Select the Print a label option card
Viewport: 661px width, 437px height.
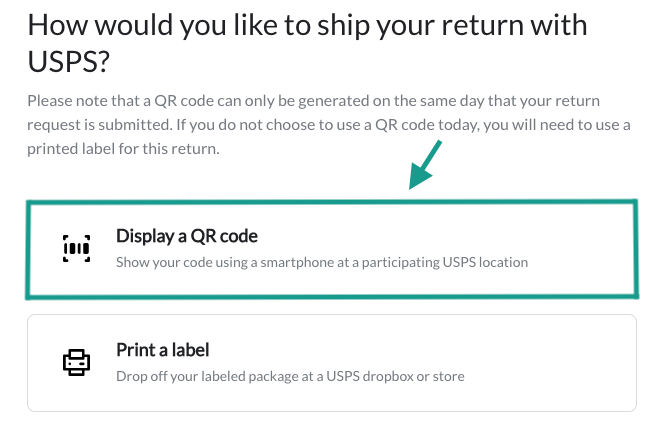(x=332, y=363)
